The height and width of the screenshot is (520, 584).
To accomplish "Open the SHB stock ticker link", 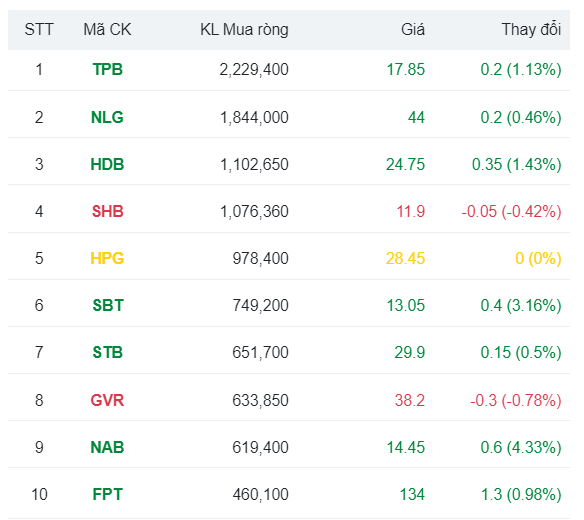I will tap(108, 211).
